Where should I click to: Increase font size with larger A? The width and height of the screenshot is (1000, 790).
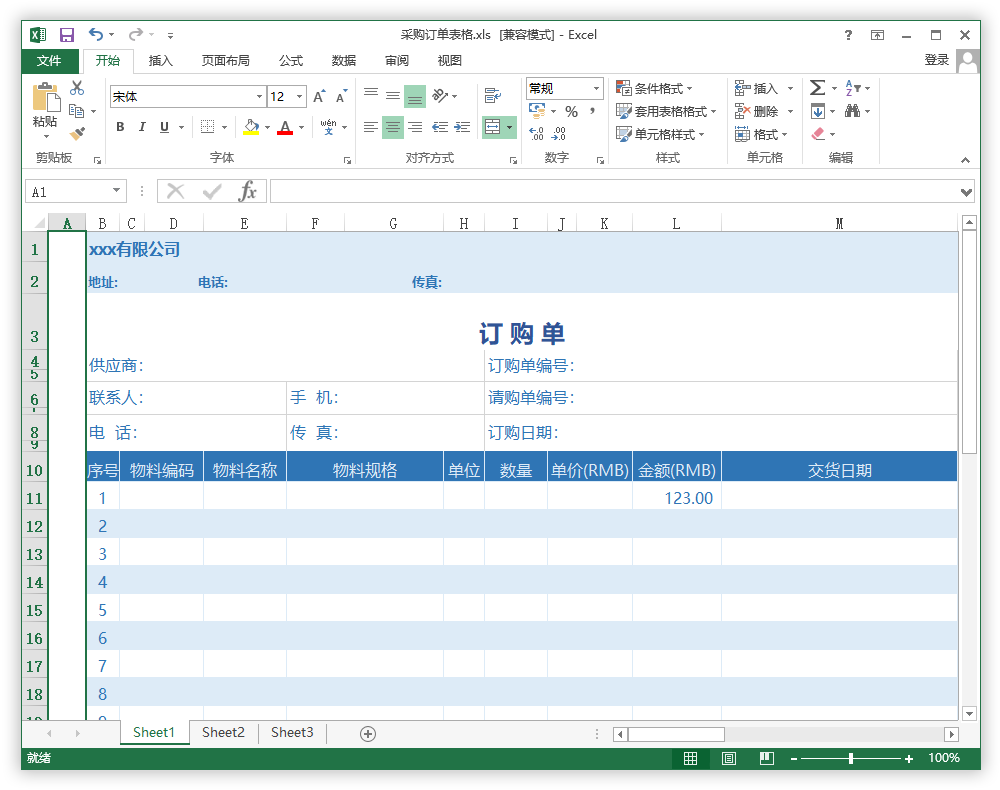pyautogui.click(x=319, y=96)
